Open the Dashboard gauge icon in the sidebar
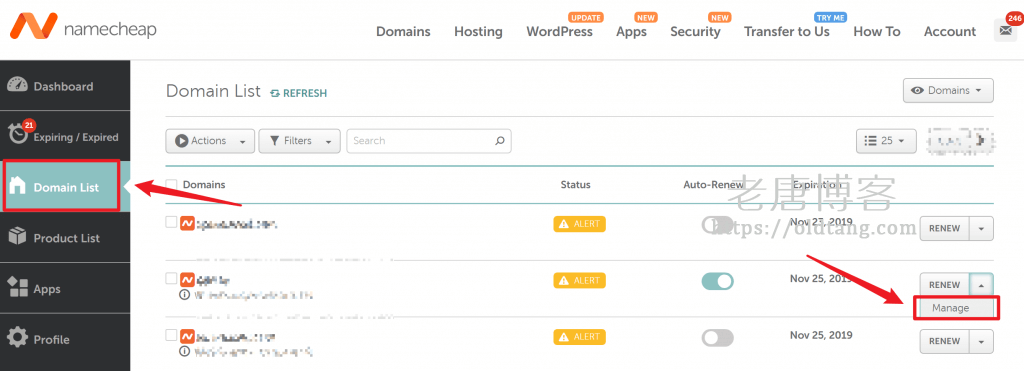1024x371 pixels. coord(18,86)
